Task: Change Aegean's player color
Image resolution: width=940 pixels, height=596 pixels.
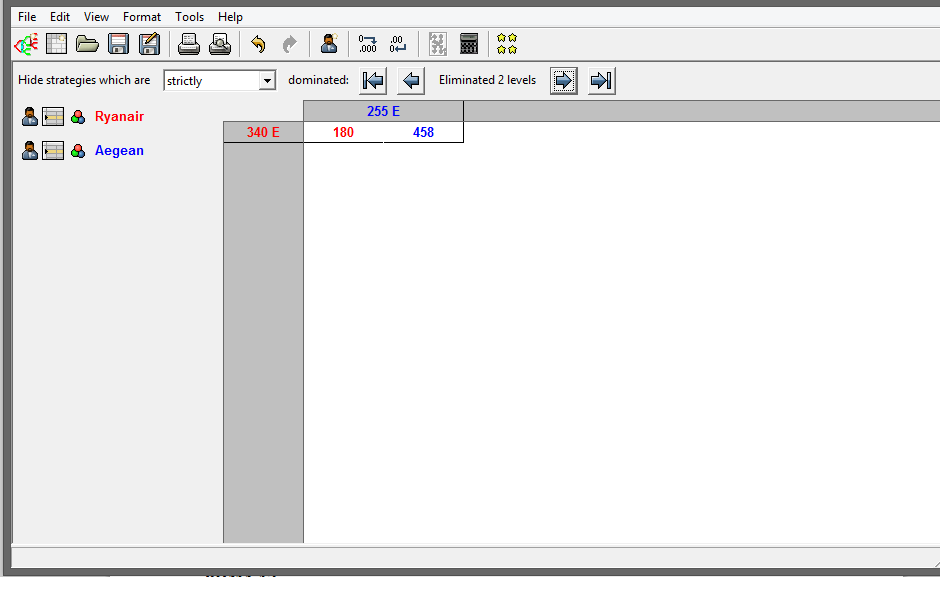Action: (x=78, y=151)
